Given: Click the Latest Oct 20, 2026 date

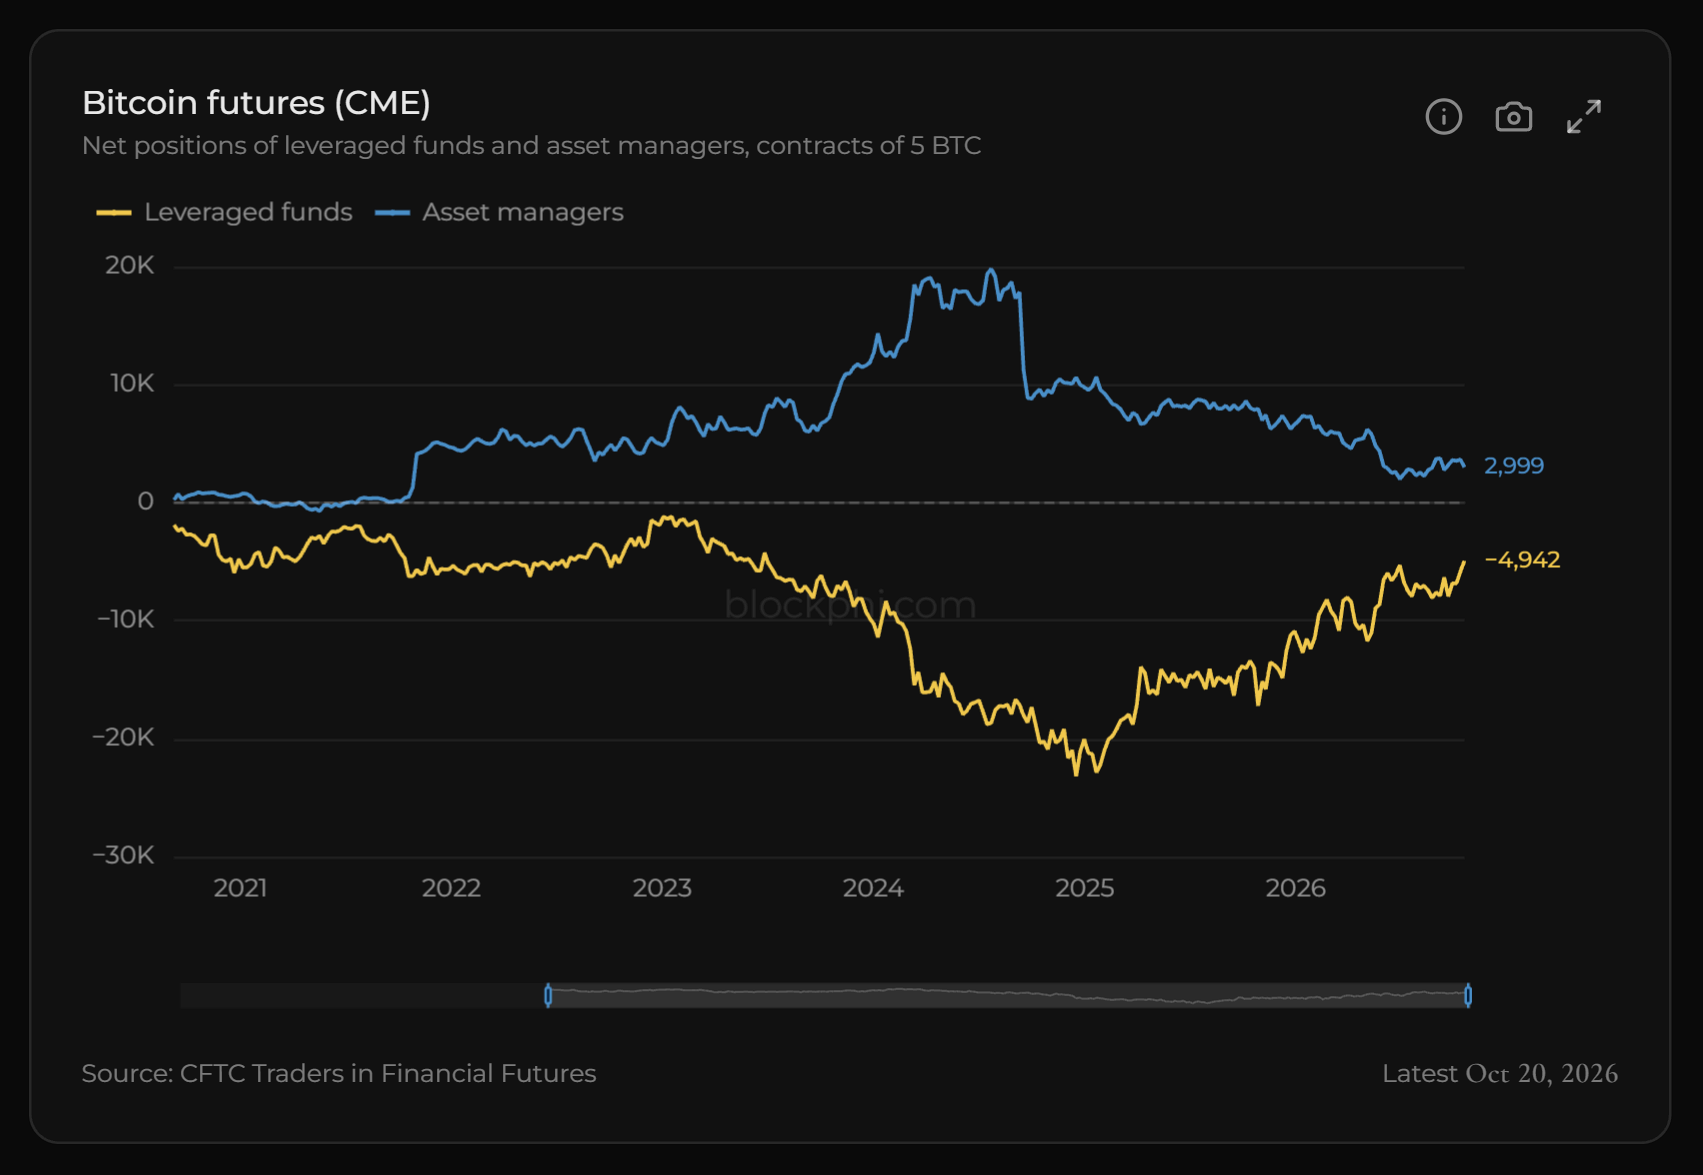Looking at the screenshot, I should pyautogui.click(x=1500, y=1074).
